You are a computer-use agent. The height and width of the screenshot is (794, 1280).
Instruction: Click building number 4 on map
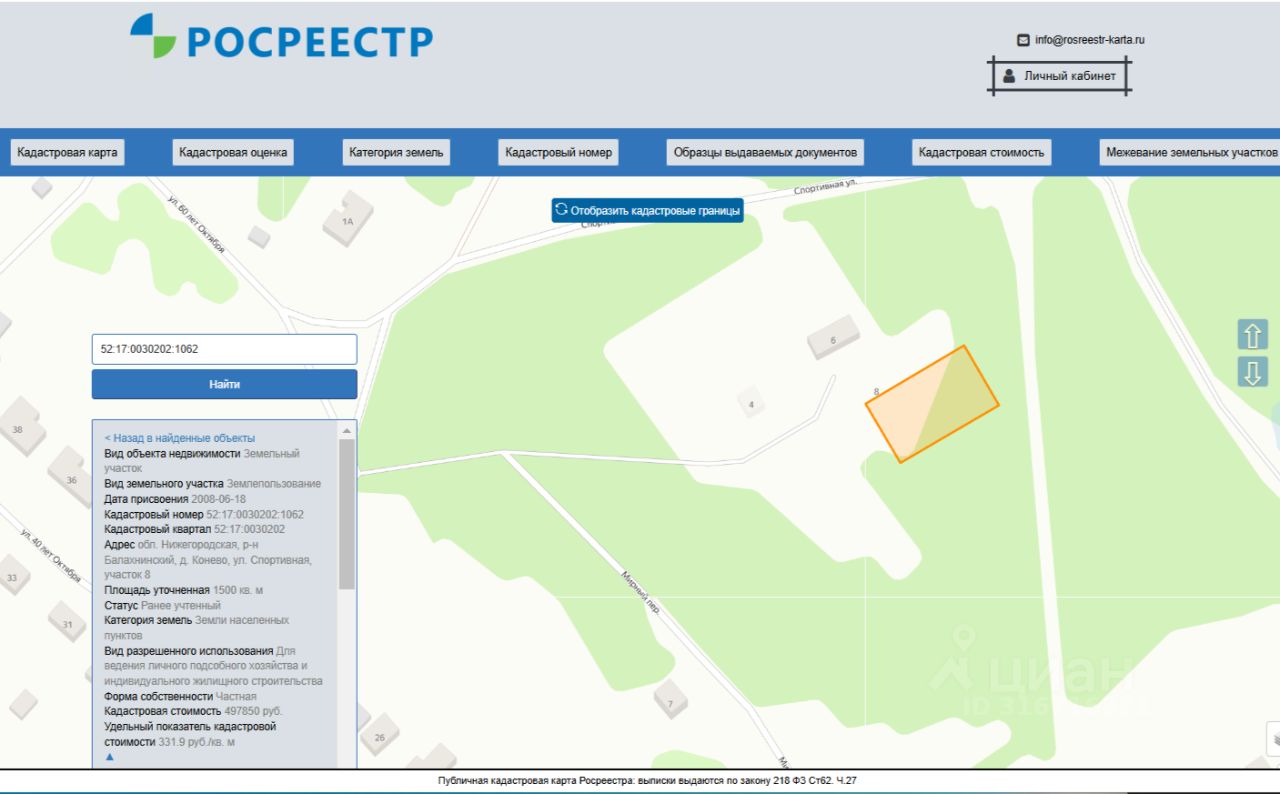751,404
